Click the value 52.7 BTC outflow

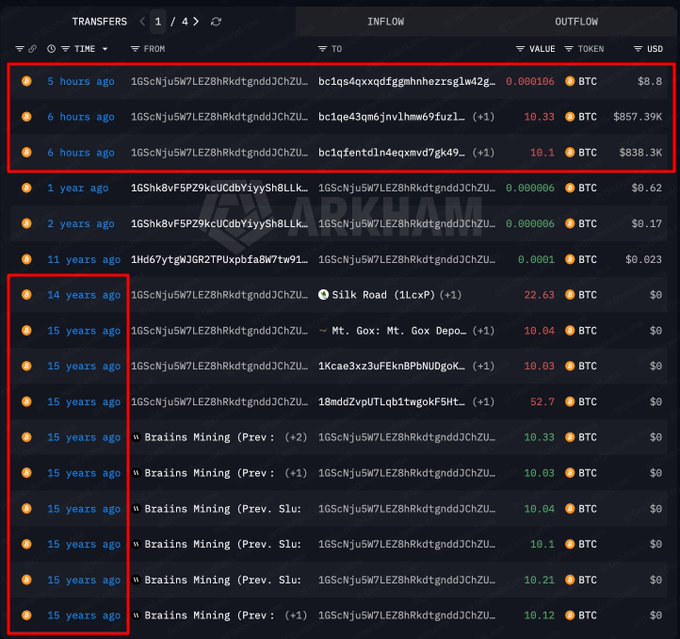542,402
